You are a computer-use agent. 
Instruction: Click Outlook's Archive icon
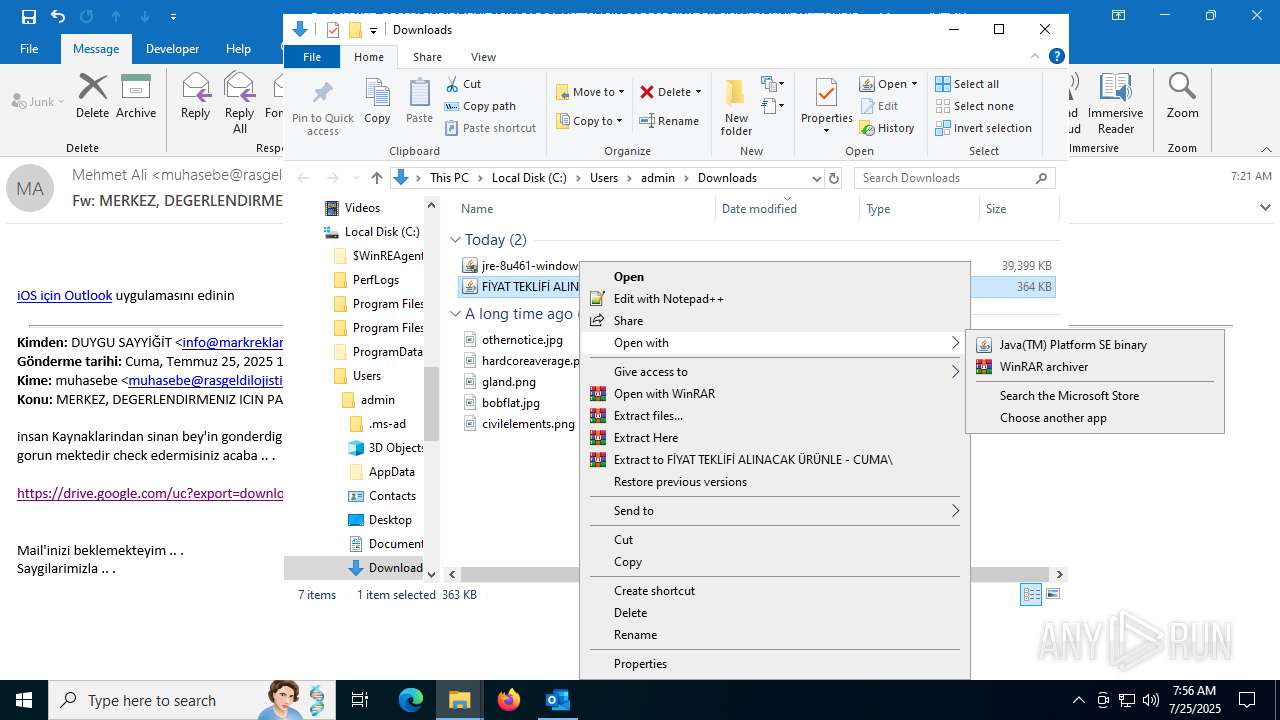[x=136, y=88]
